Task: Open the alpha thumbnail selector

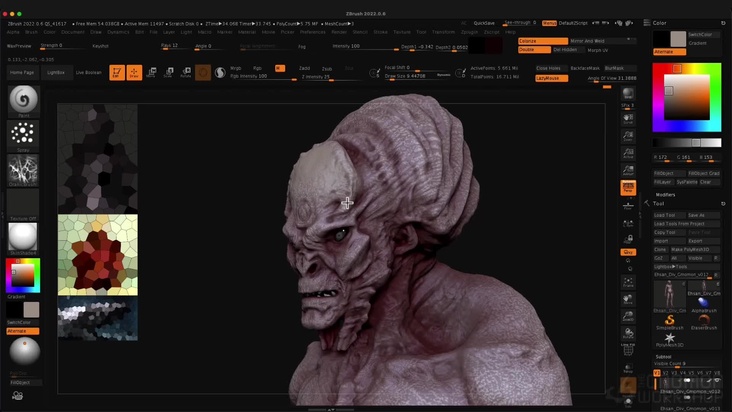Action: pos(23,170)
